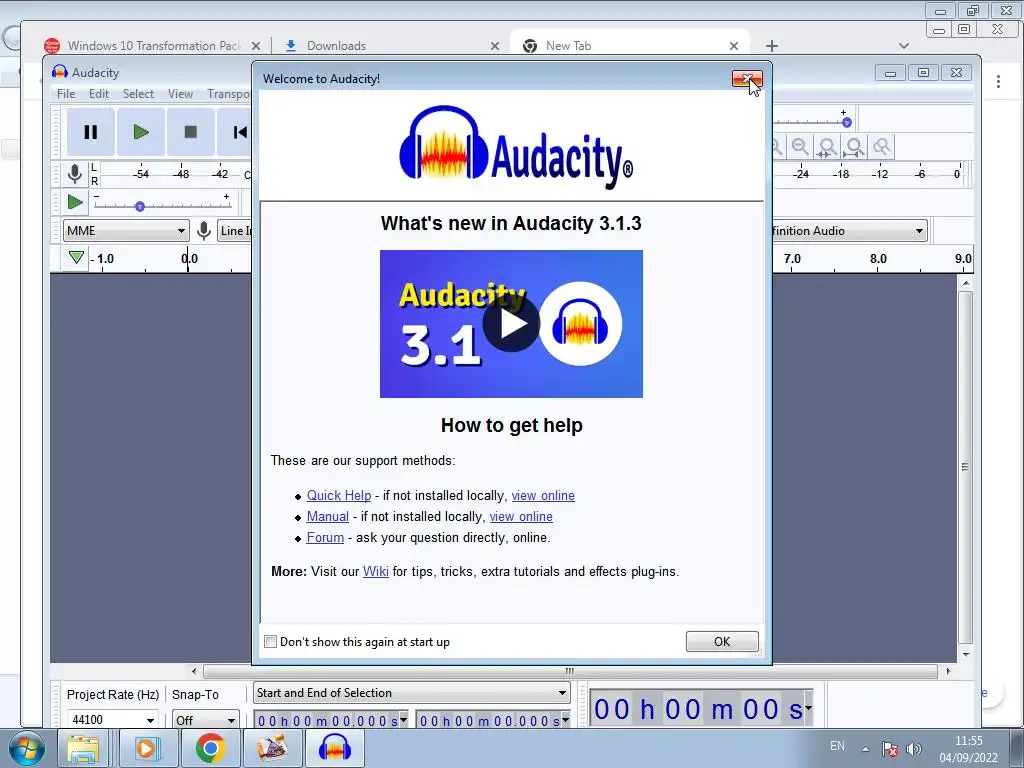Screen dimensions: 1024x768
Task: Open audio position time format arrow
Action: pyautogui.click(x=808, y=708)
